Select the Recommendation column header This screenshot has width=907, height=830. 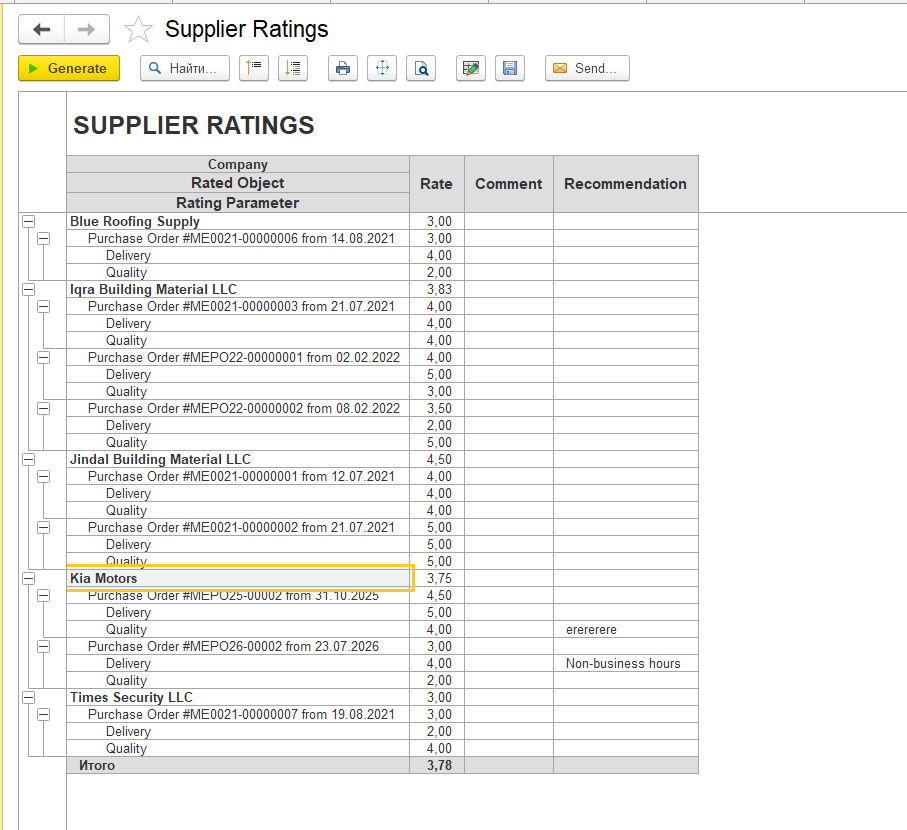[x=626, y=184]
